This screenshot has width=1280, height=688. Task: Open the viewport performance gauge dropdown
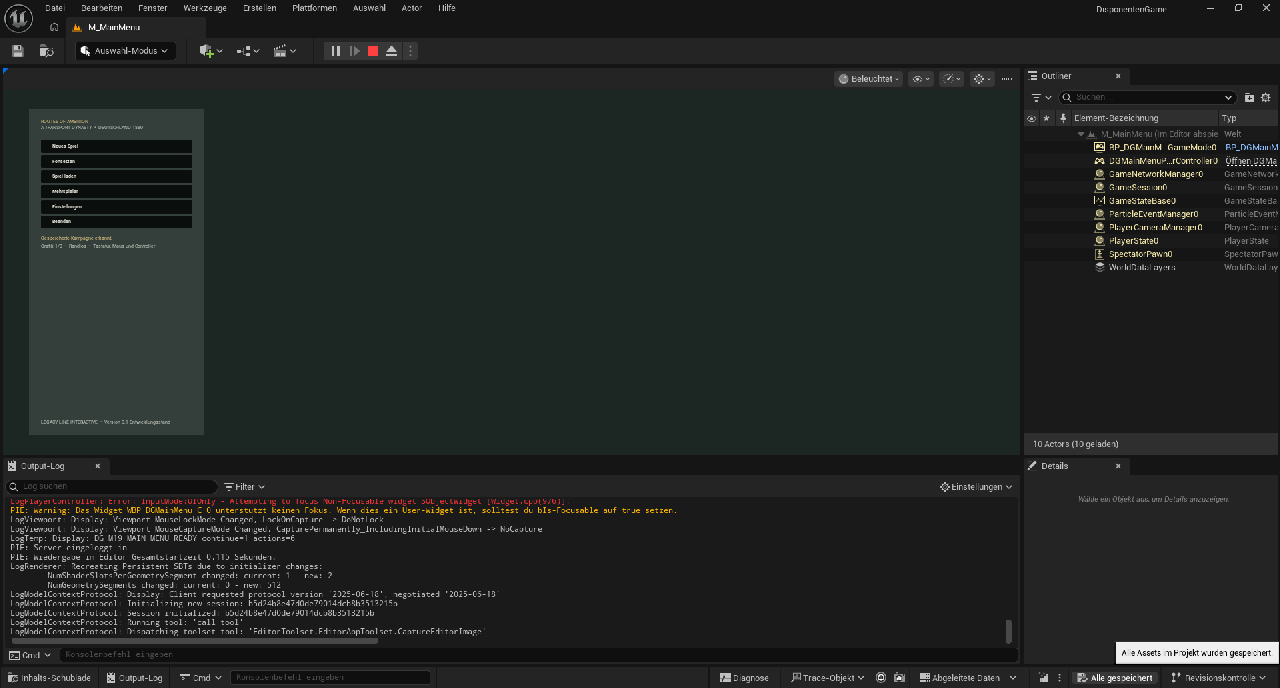tap(952, 78)
